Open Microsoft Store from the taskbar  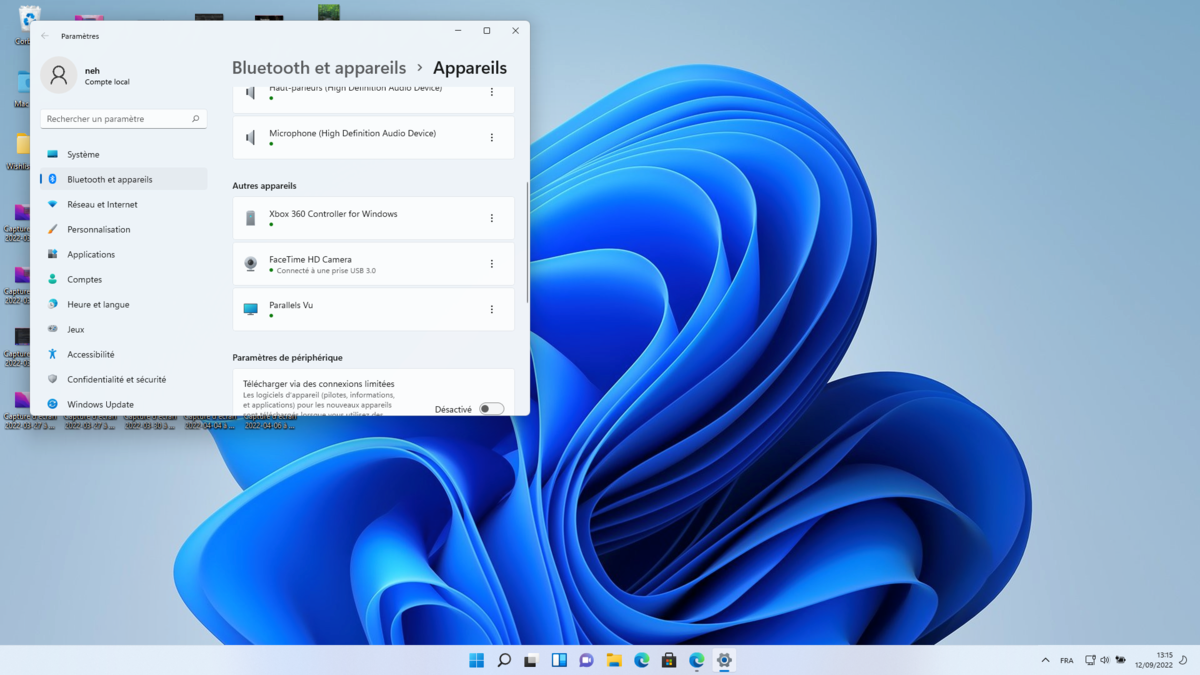[669, 660]
